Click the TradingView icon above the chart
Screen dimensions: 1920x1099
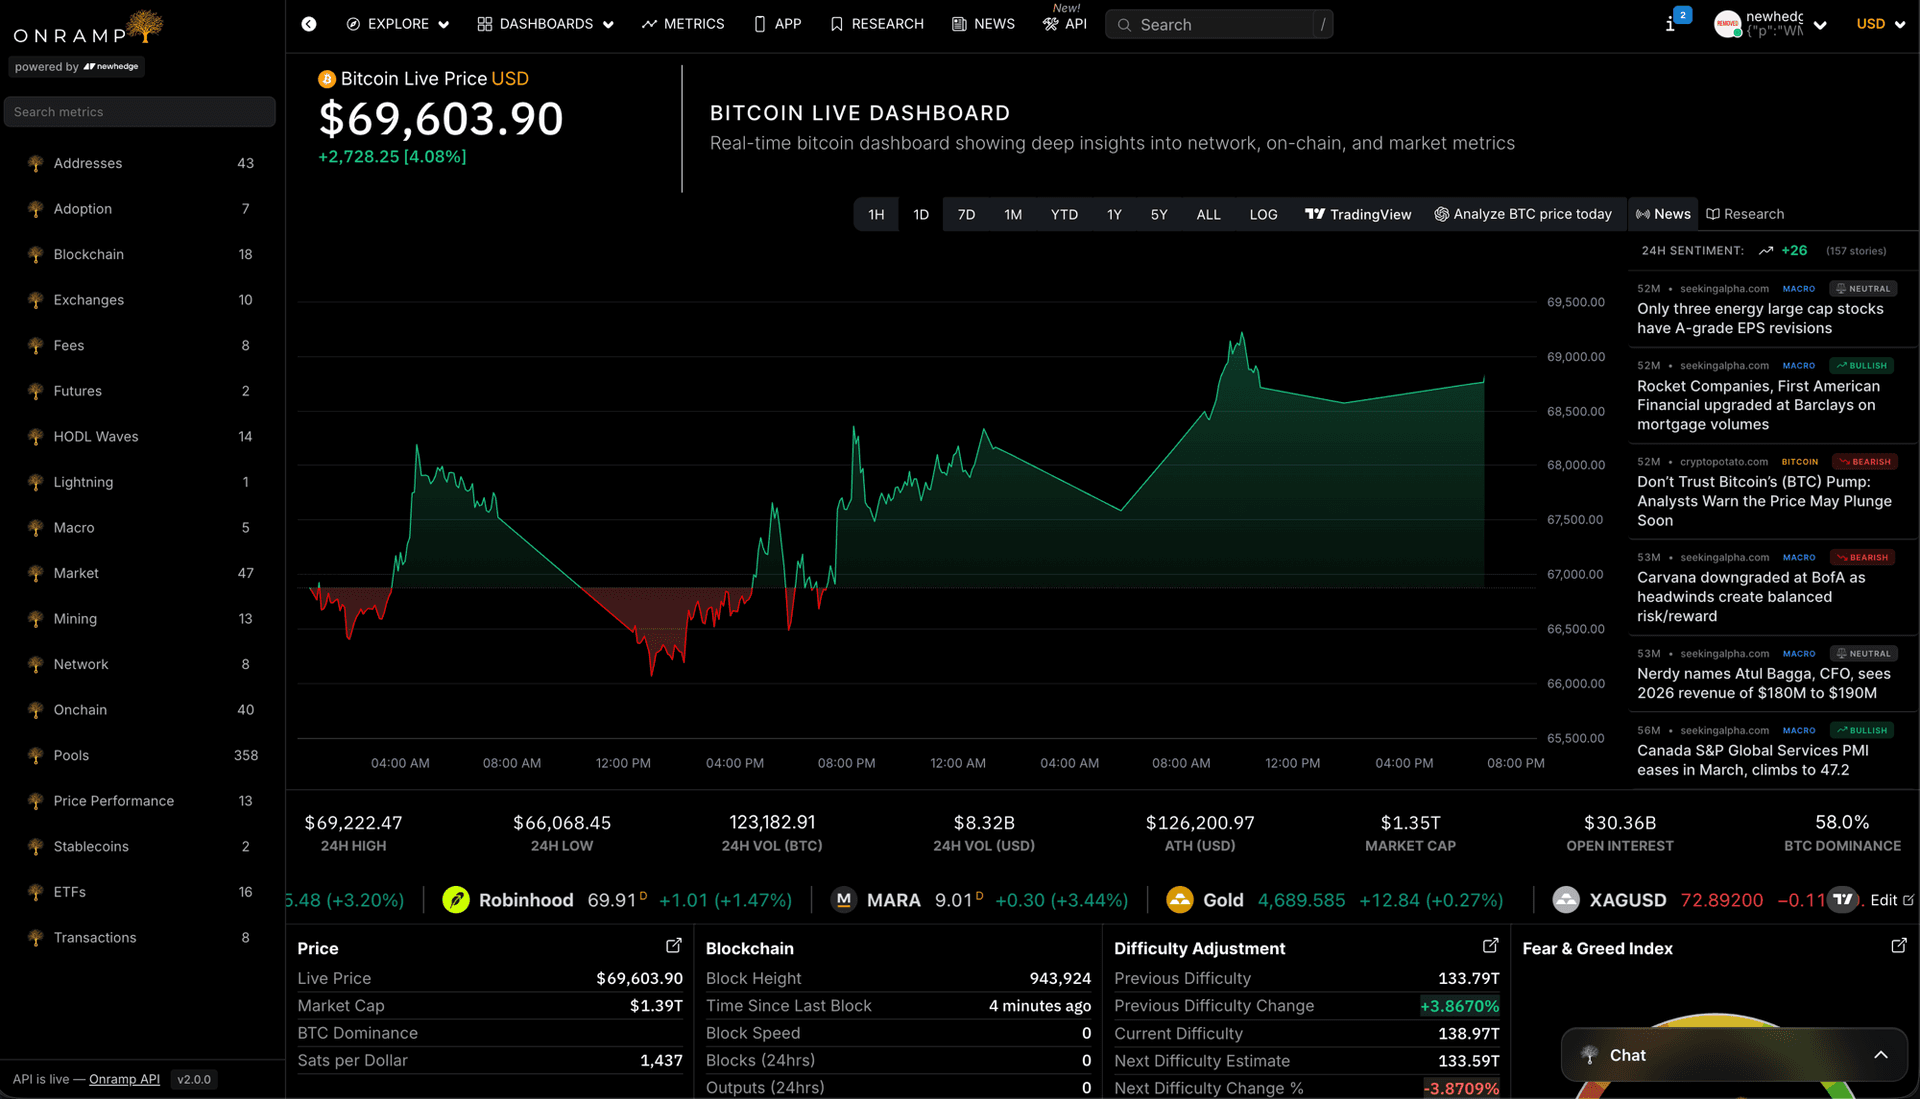tap(1313, 213)
